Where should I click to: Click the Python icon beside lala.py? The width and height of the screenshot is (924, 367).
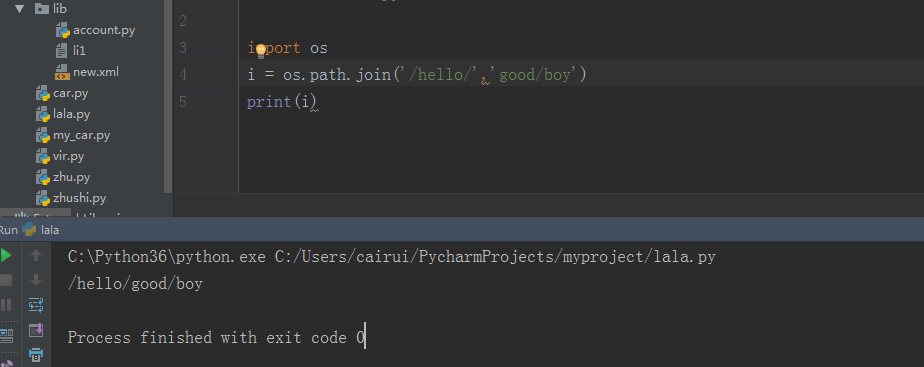tap(42, 114)
